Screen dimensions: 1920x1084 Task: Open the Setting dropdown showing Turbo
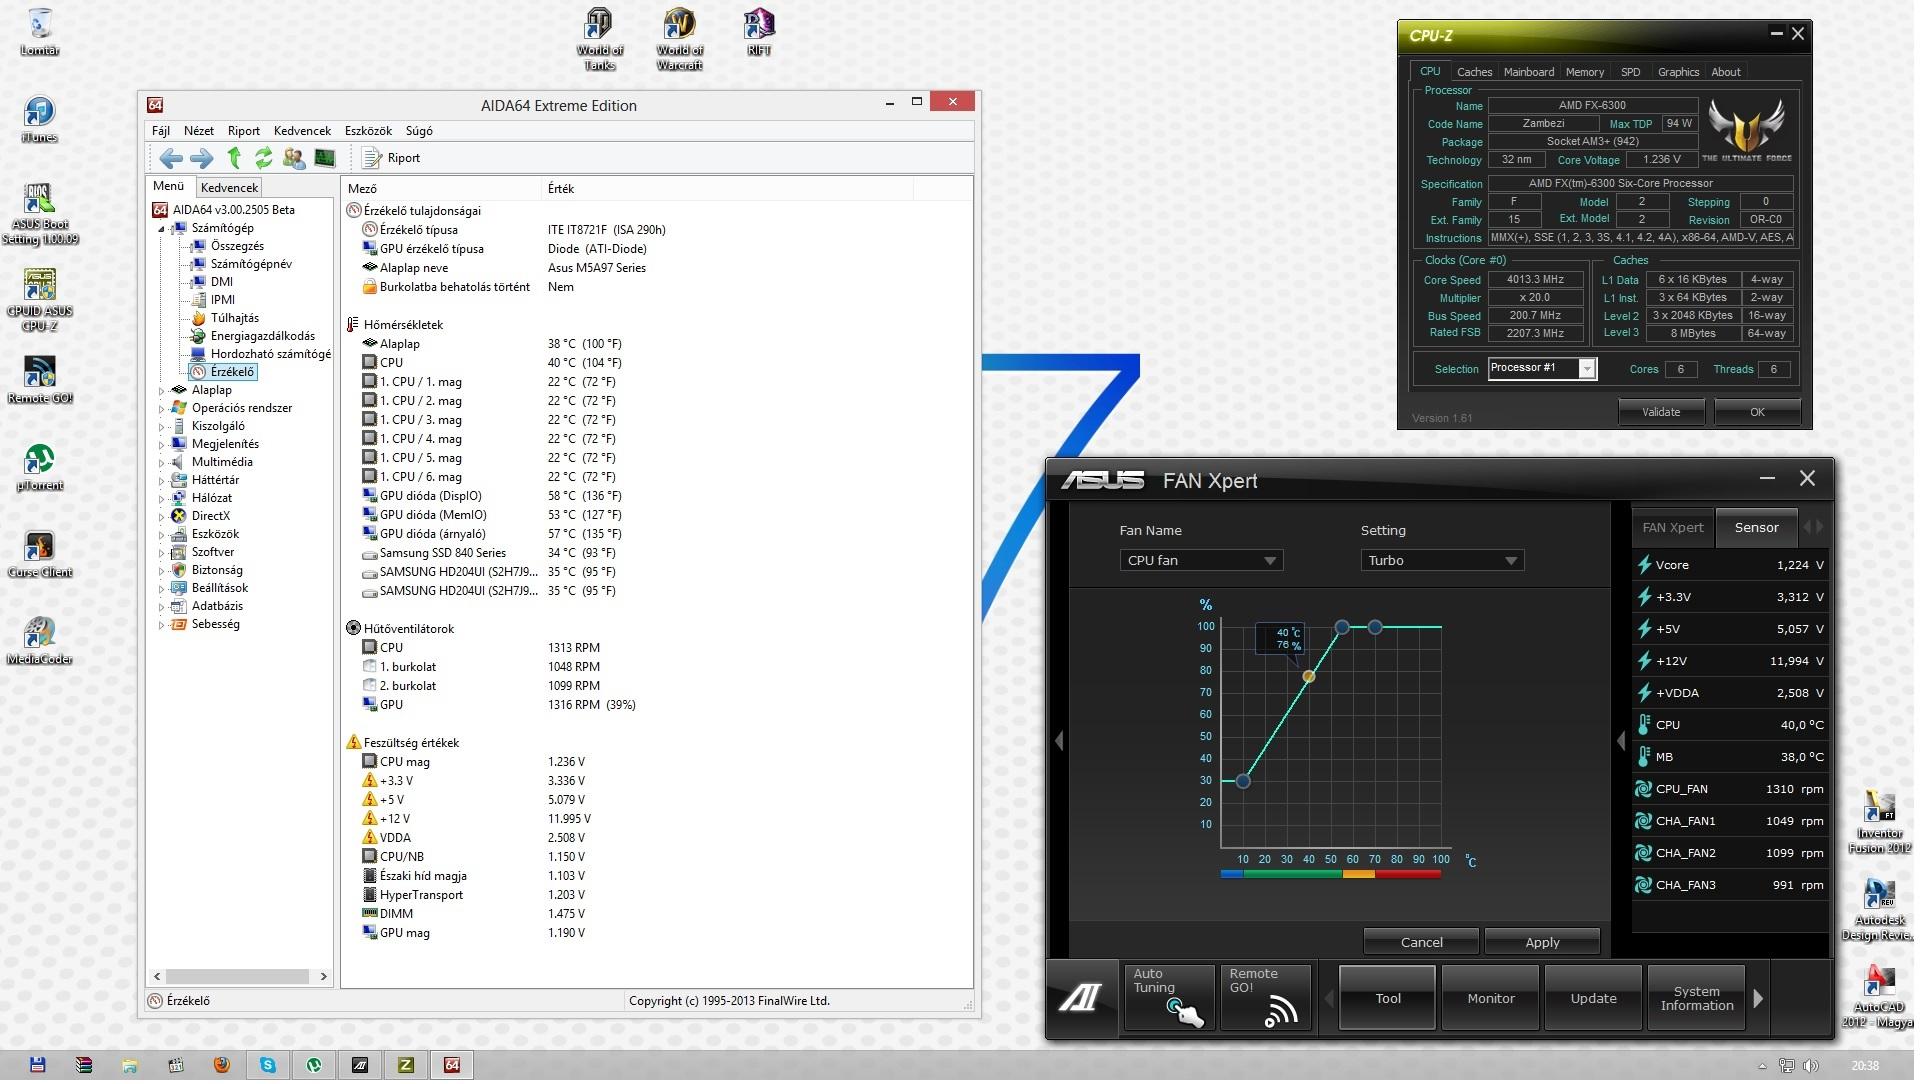point(1442,561)
